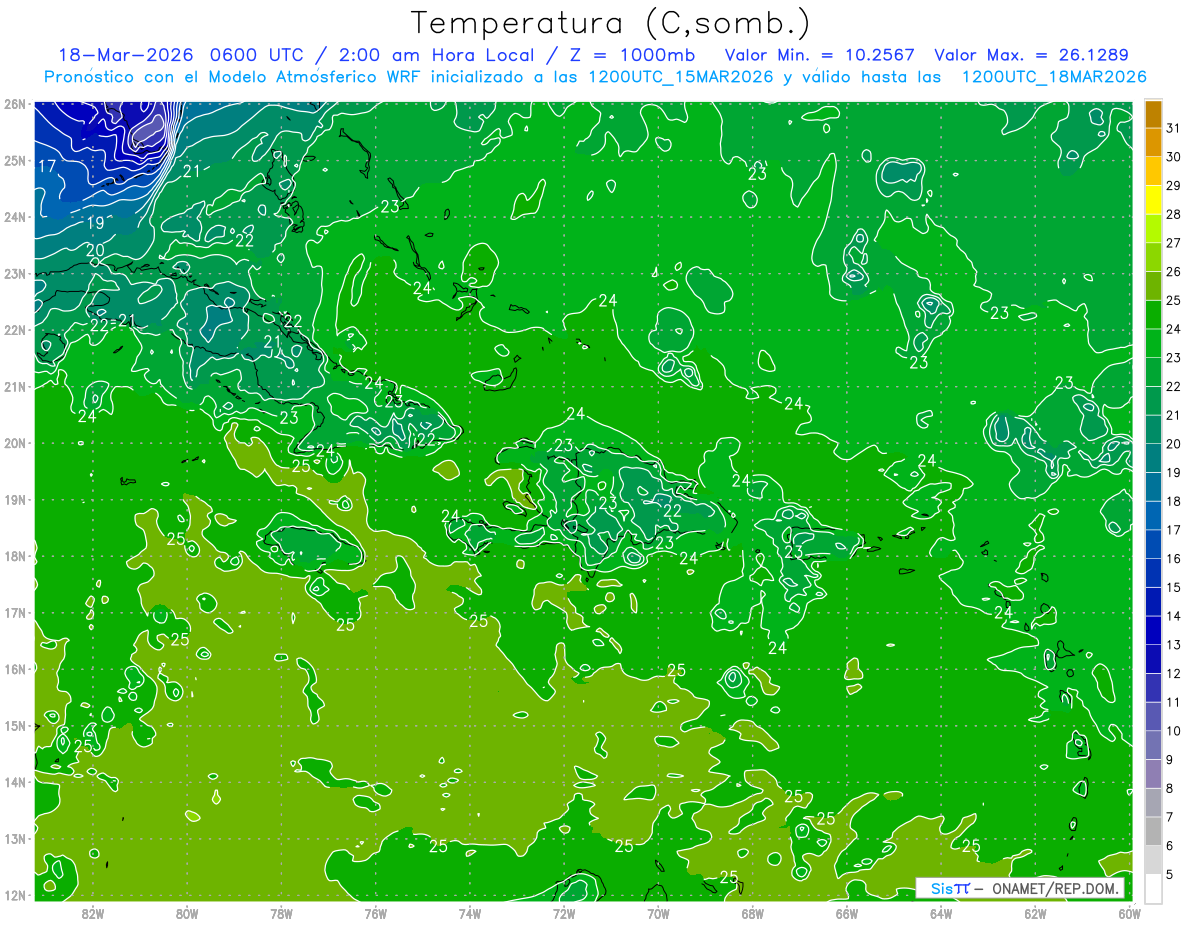Click the '74W' longitude axis label

click(469, 914)
